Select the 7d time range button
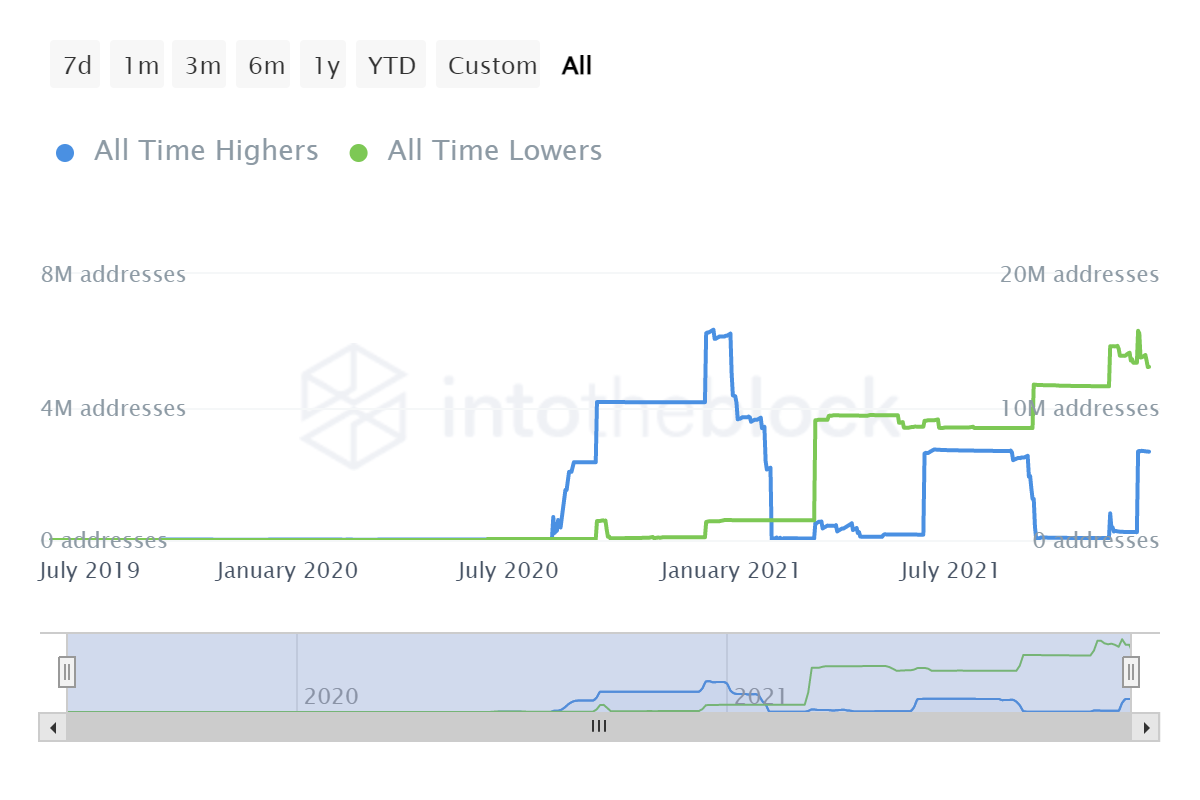The width and height of the screenshot is (1200, 800). point(76,66)
